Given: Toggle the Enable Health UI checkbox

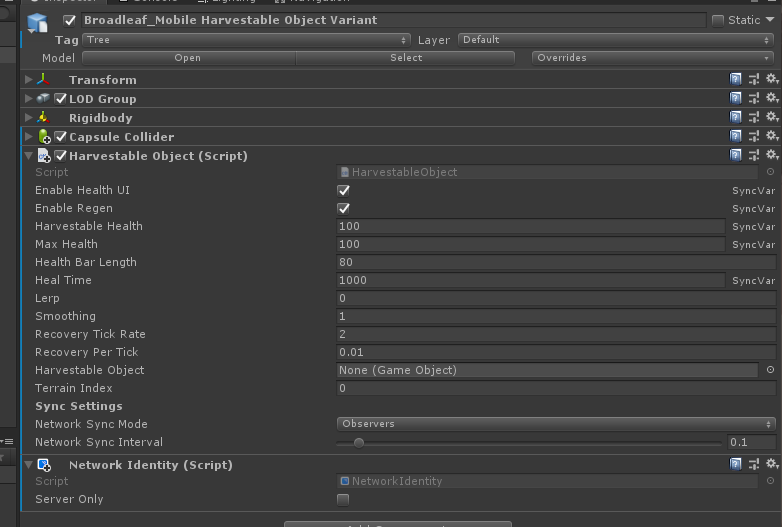Looking at the screenshot, I should (x=344, y=190).
